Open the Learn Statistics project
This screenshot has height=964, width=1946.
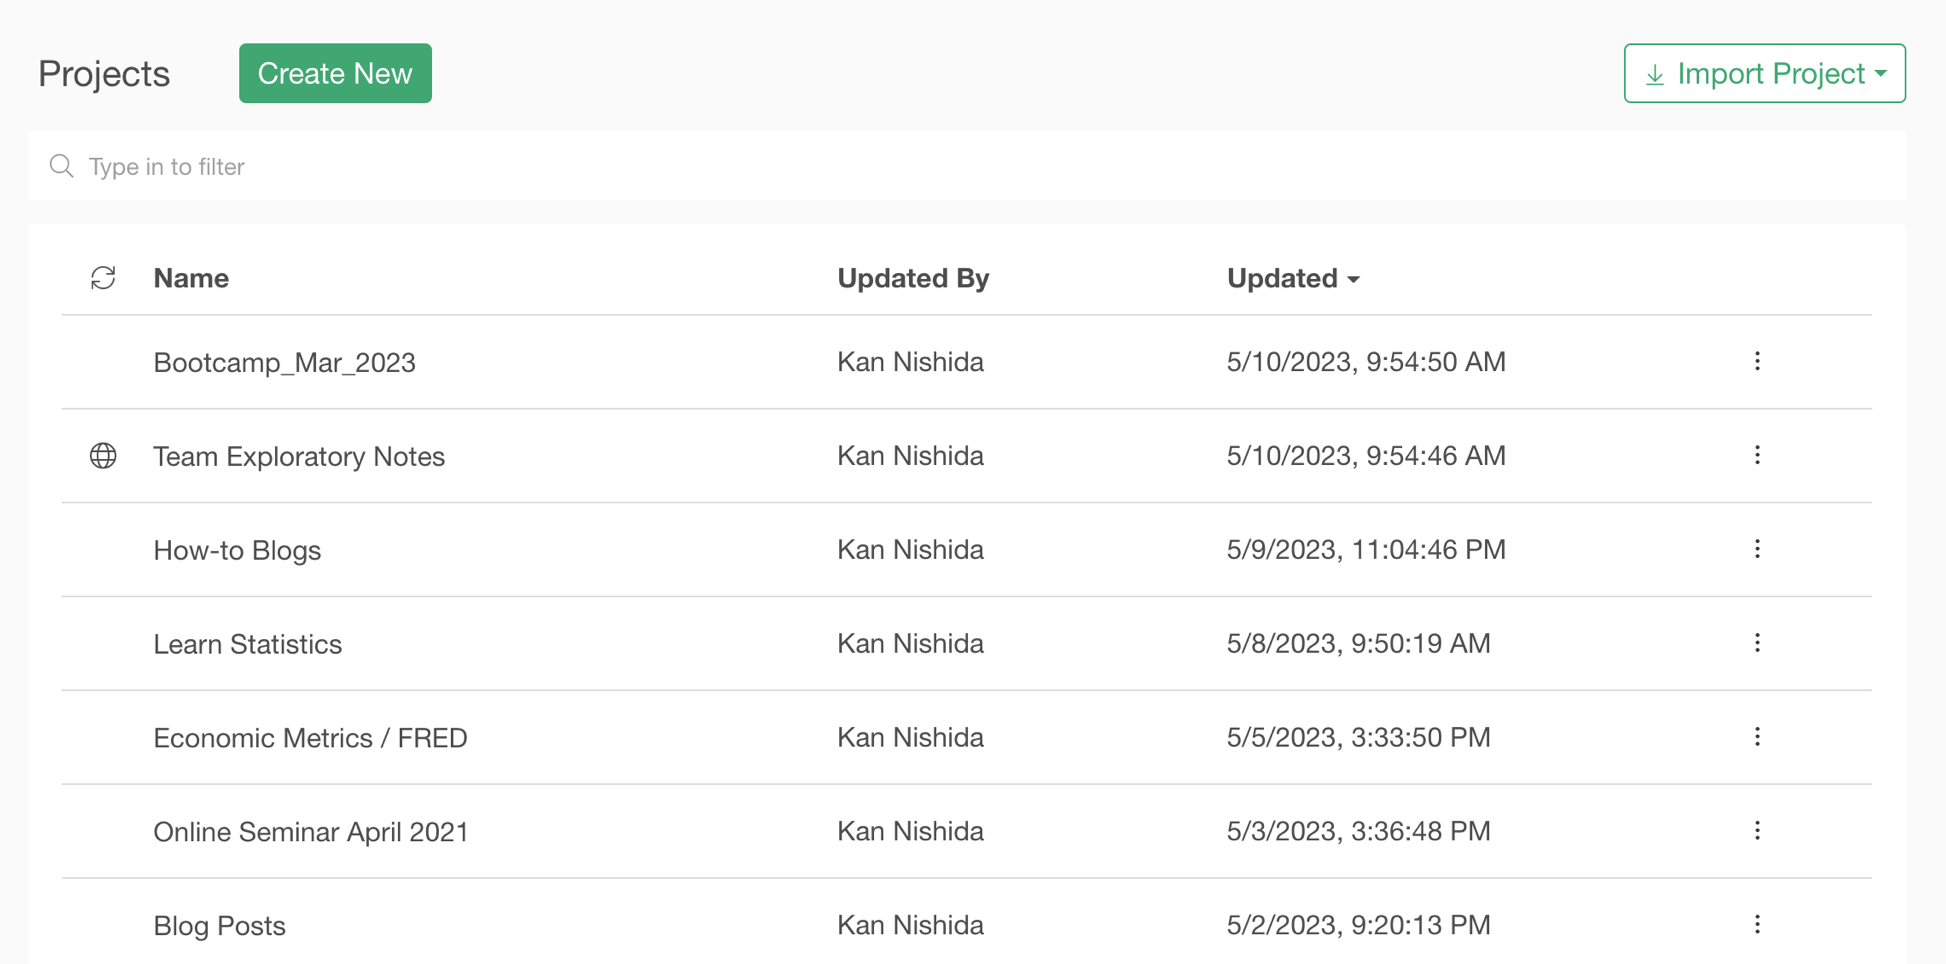pyautogui.click(x=247, y=644)
